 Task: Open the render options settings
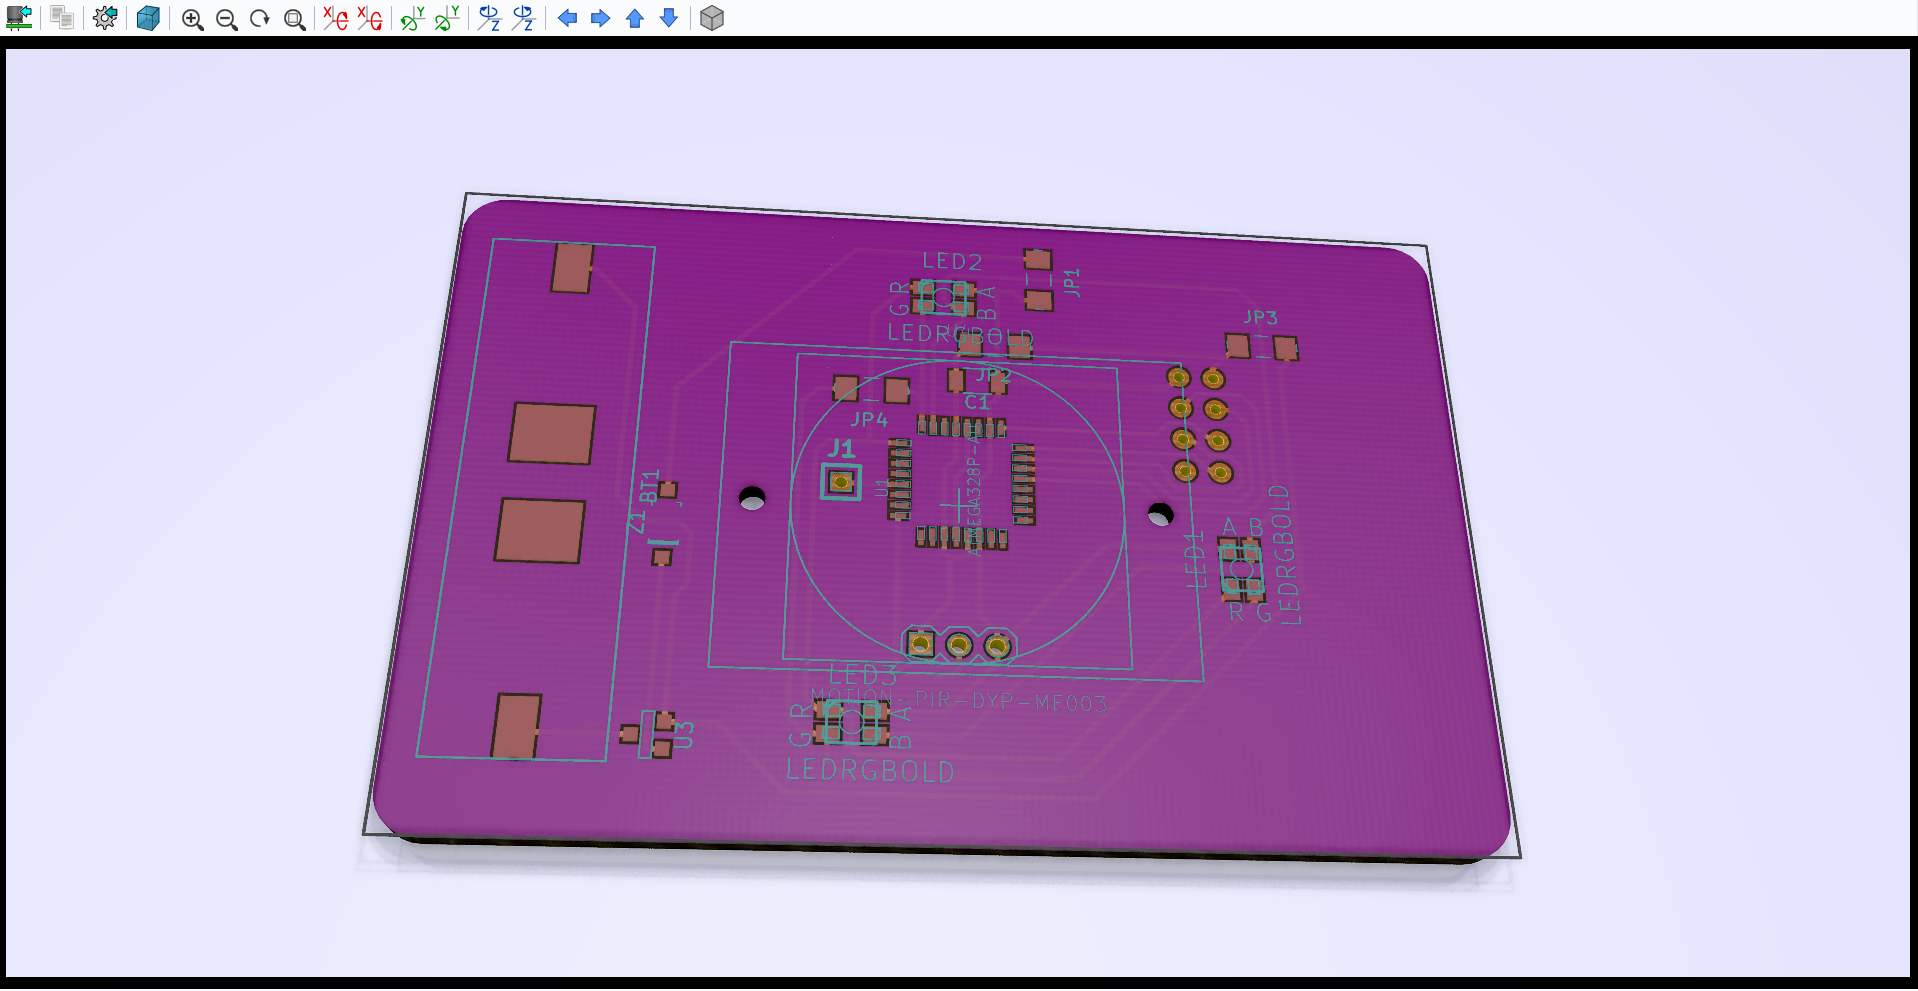tap(105, 17)
